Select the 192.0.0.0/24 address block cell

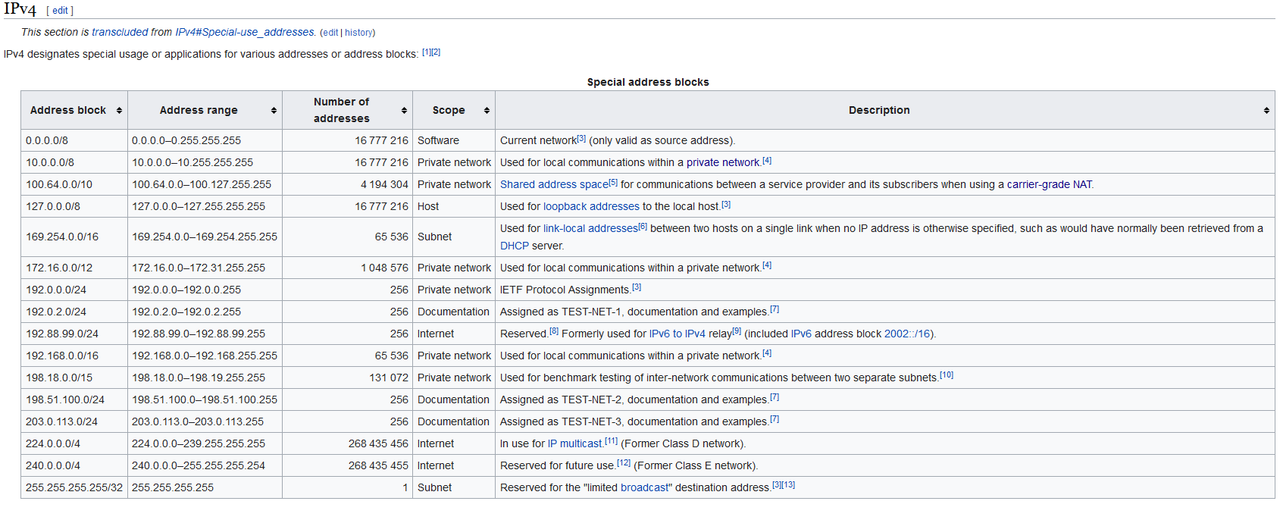75,291
